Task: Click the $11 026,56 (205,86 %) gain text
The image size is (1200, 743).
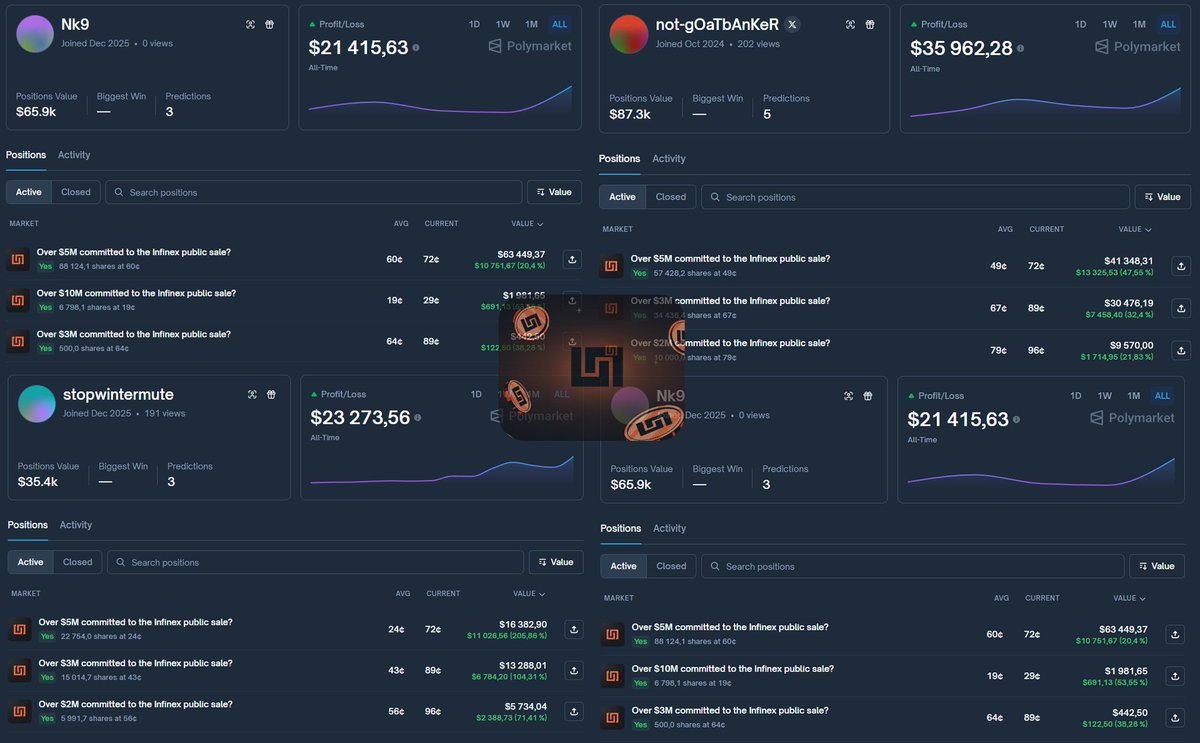Action: pos(507,635)
